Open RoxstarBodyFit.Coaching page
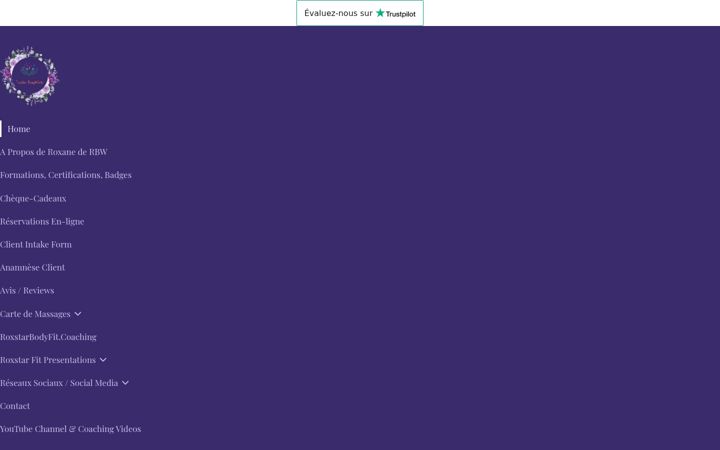The image size is (720, 450). 48,337
